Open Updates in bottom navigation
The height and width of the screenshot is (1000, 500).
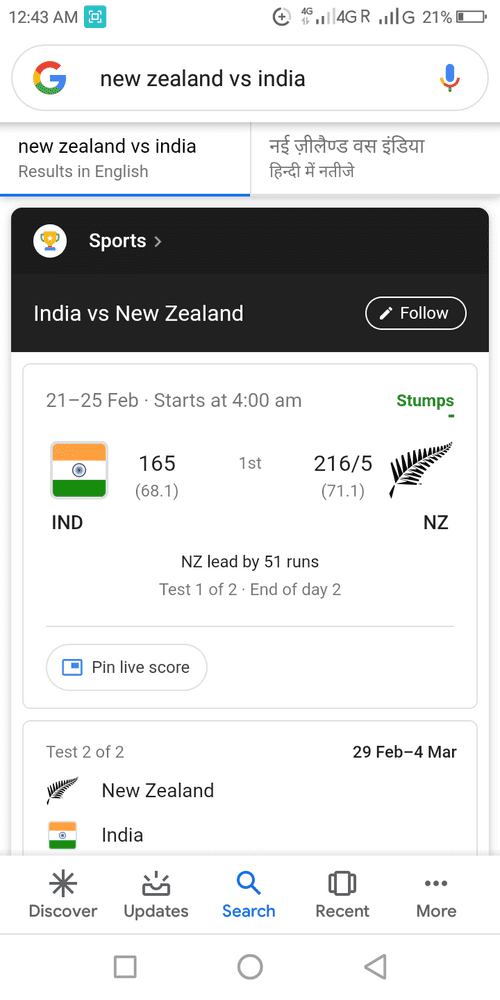click(156, 895)
